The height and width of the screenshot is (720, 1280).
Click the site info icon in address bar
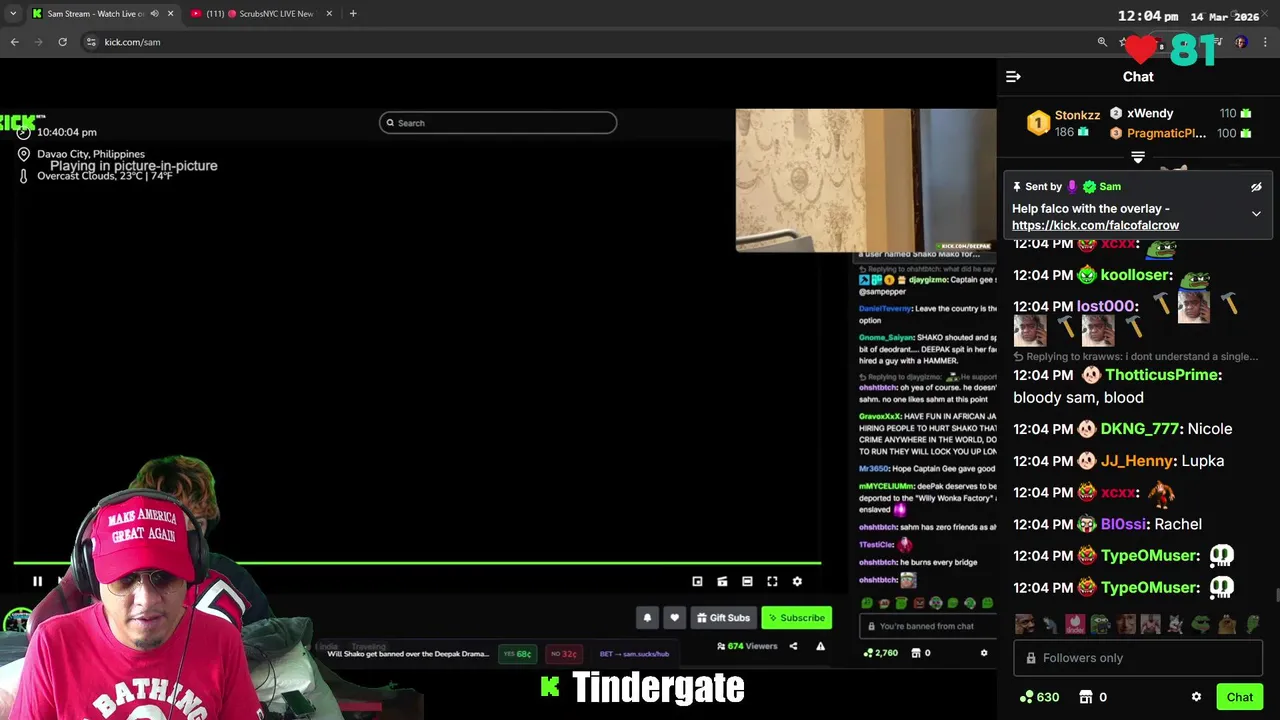(x=90, y=42)
